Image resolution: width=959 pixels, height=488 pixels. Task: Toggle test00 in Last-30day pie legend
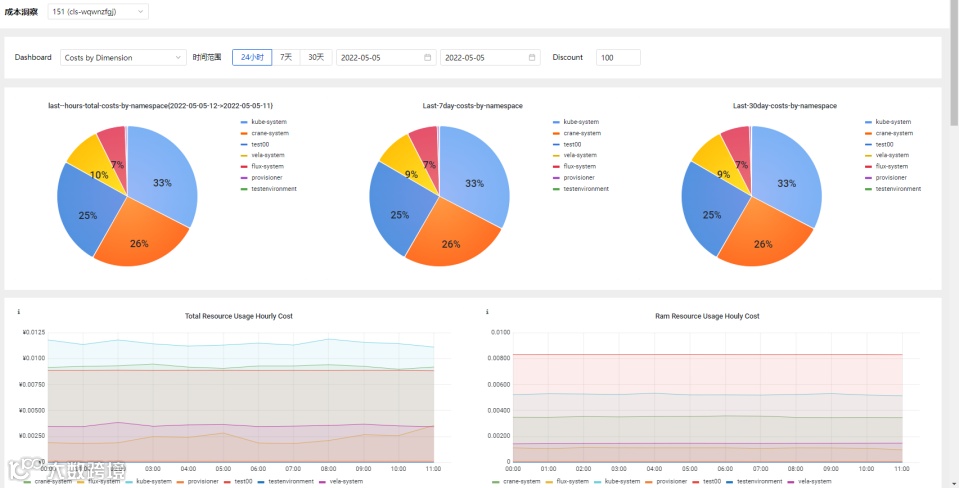879,144
